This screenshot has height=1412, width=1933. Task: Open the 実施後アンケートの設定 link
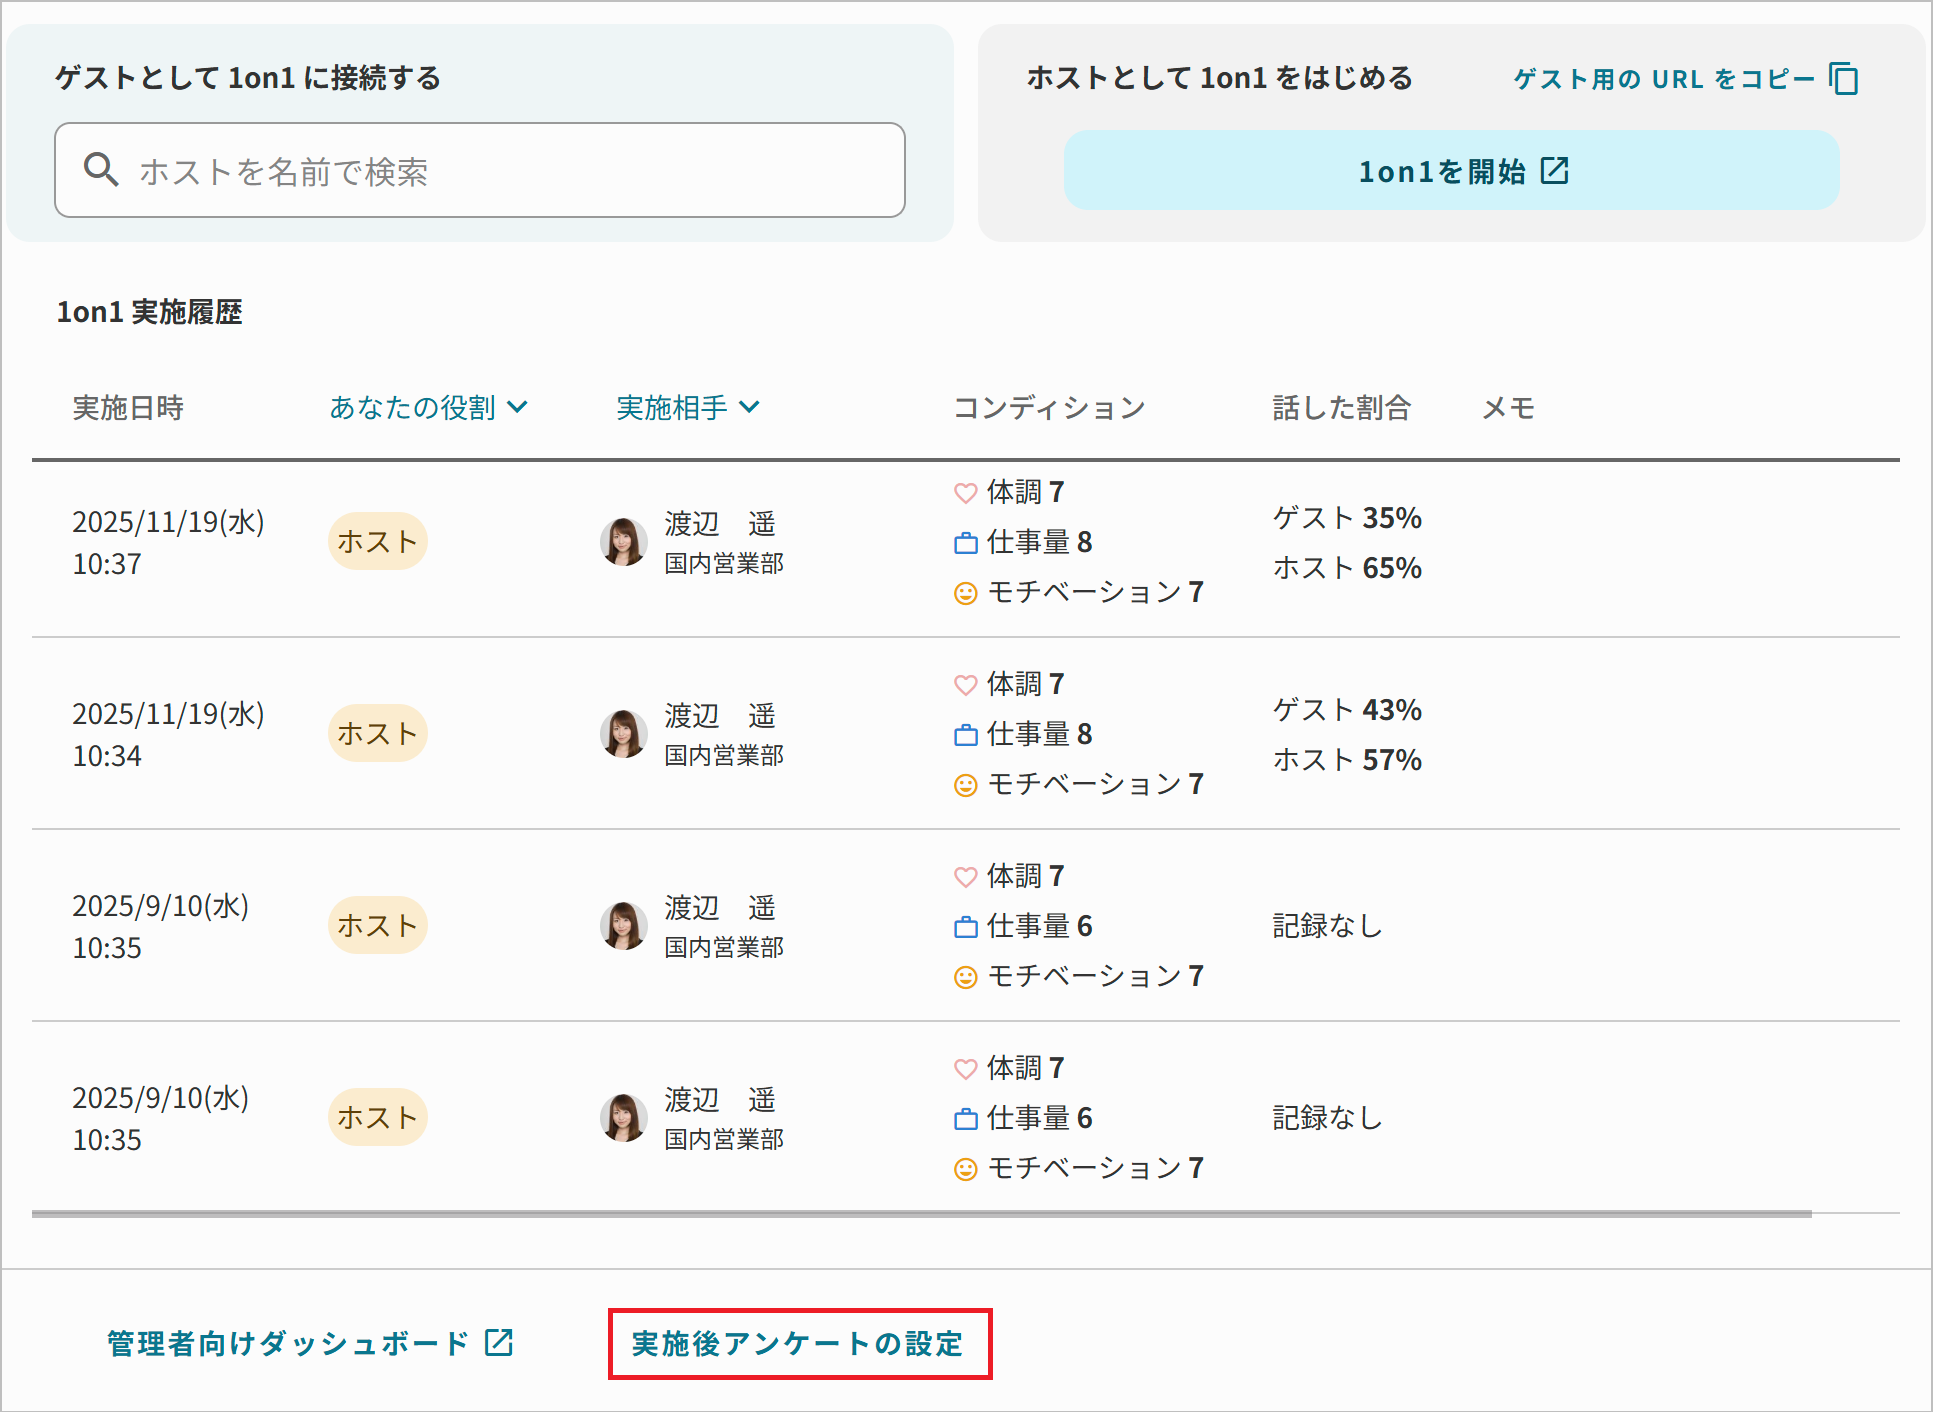point(798,1343)
